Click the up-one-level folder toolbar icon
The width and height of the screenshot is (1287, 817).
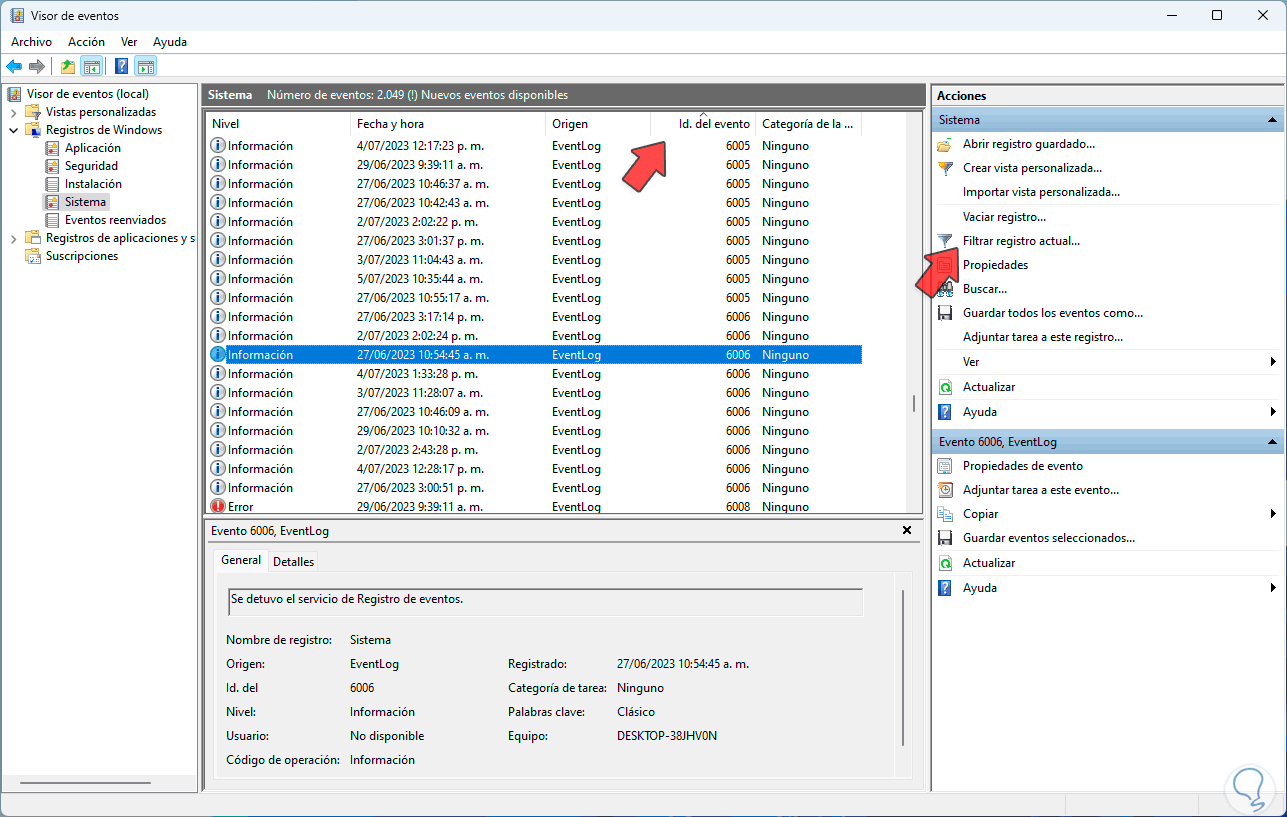point(67,67)
